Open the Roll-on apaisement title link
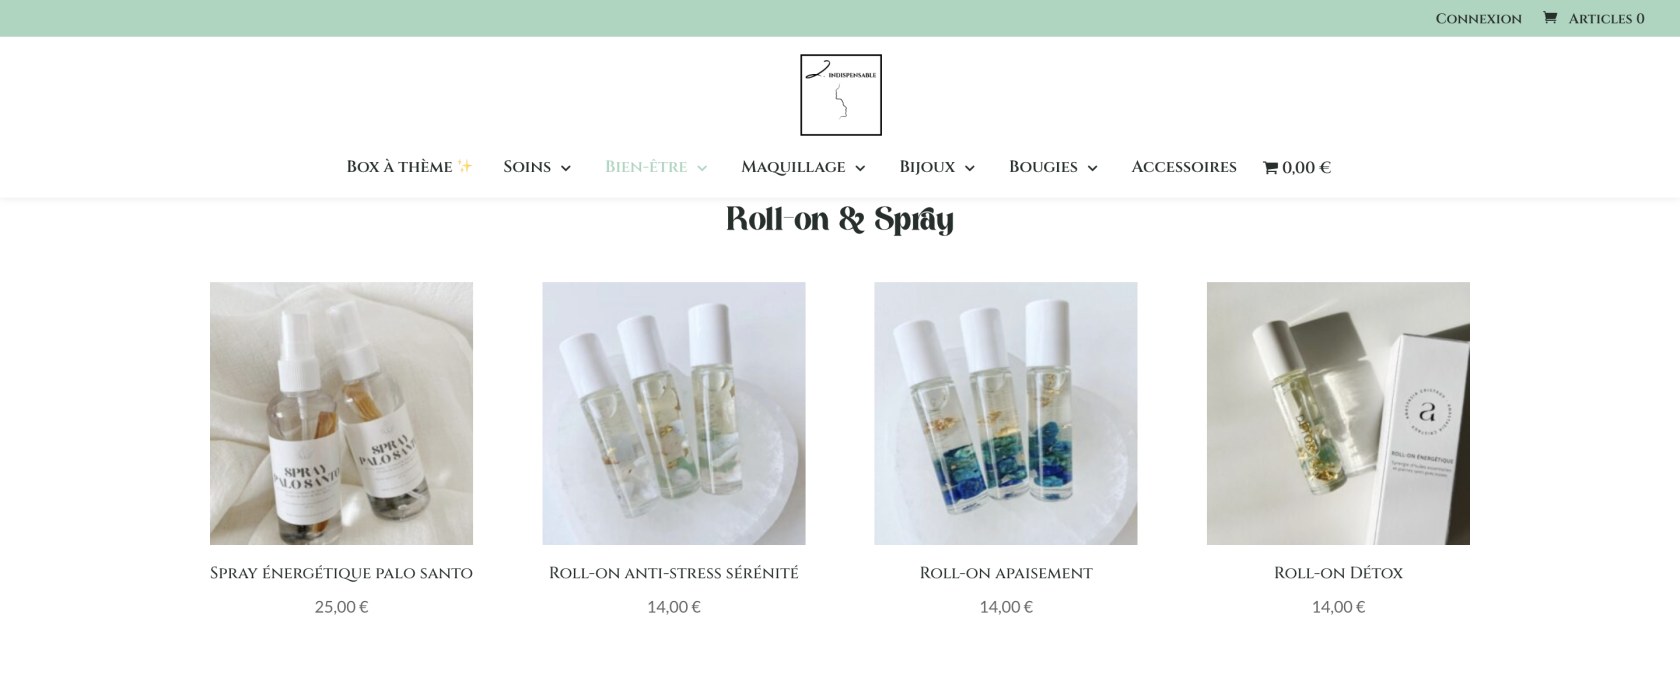 pos(1006,573)
